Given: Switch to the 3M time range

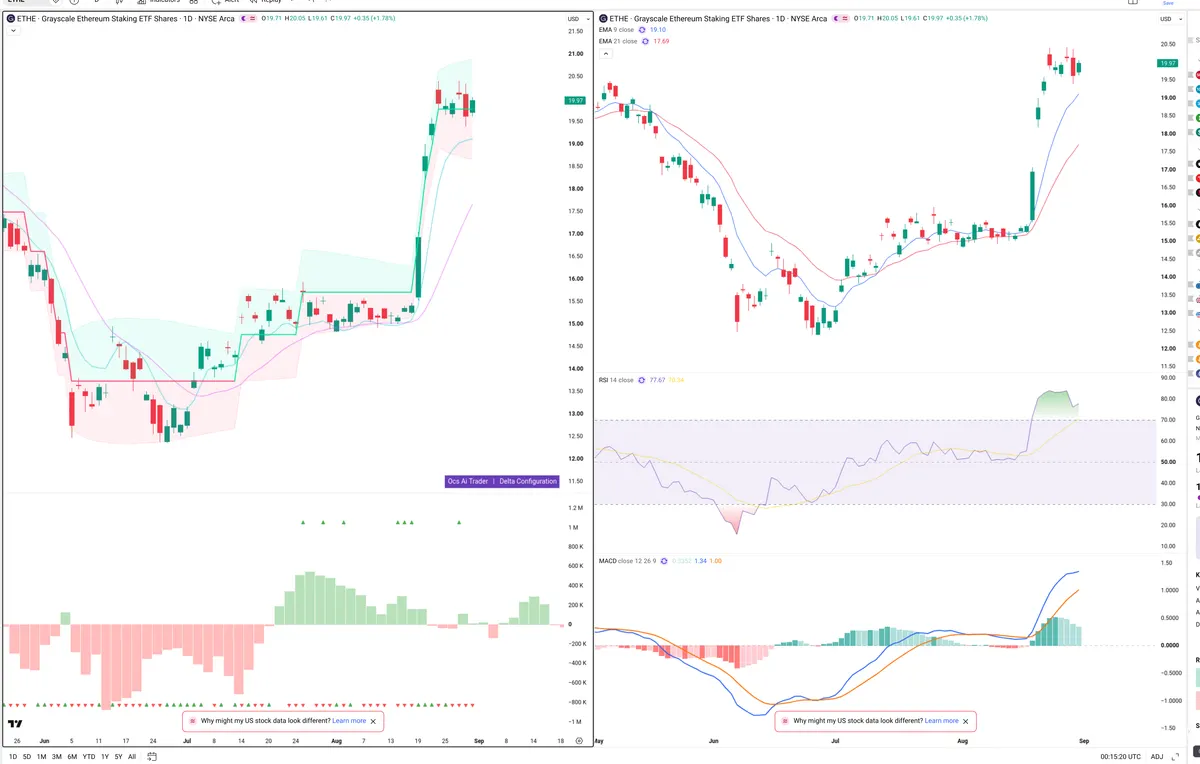Looking at the screenshot, I should [57, 756].
